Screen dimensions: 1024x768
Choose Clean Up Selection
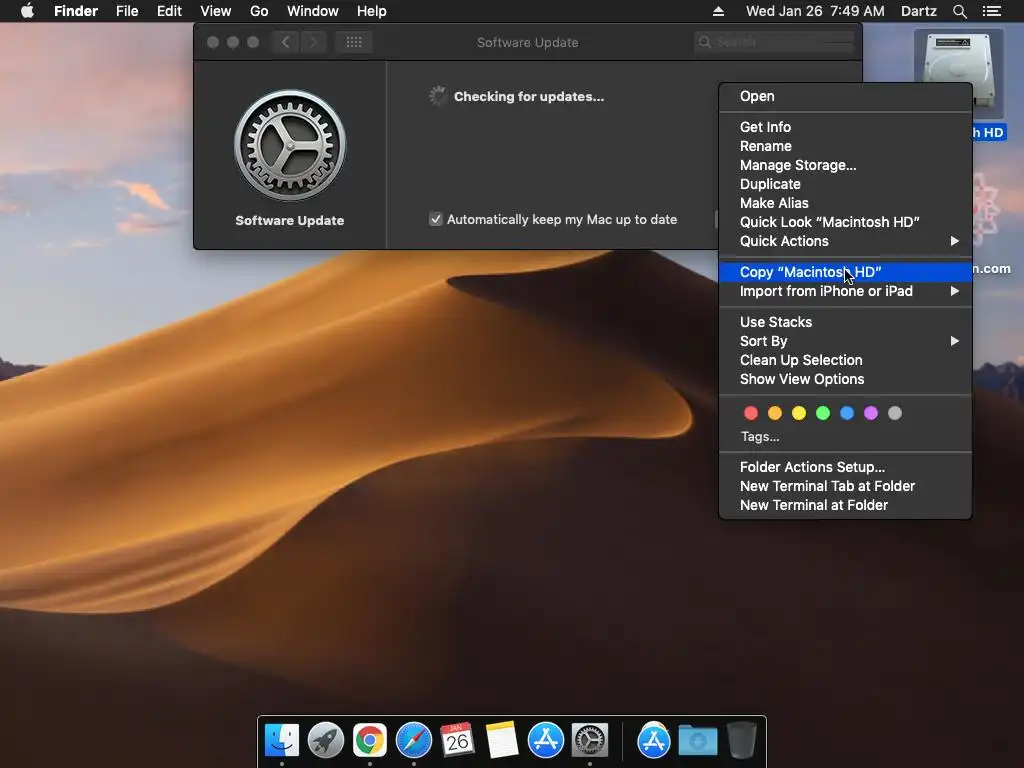tap(845, 360)
